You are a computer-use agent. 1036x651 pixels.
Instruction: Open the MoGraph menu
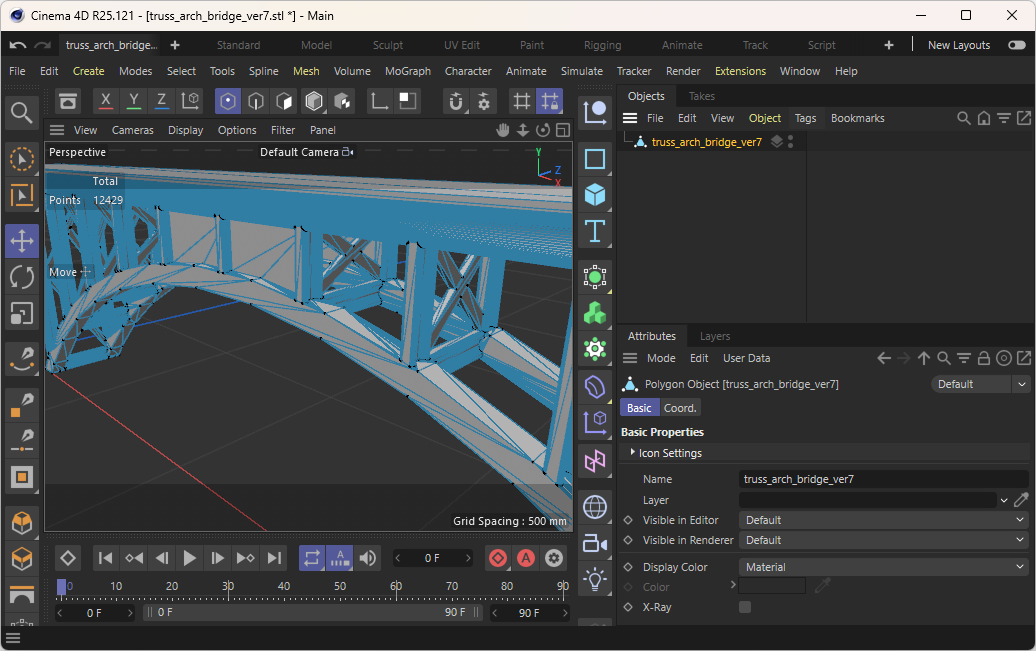[408, 71]
